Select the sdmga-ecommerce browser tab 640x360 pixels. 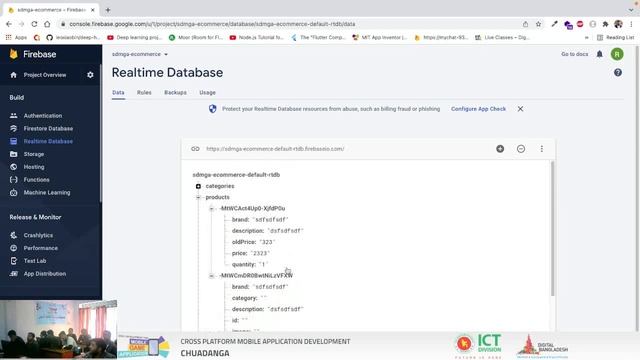coord(51,10)
